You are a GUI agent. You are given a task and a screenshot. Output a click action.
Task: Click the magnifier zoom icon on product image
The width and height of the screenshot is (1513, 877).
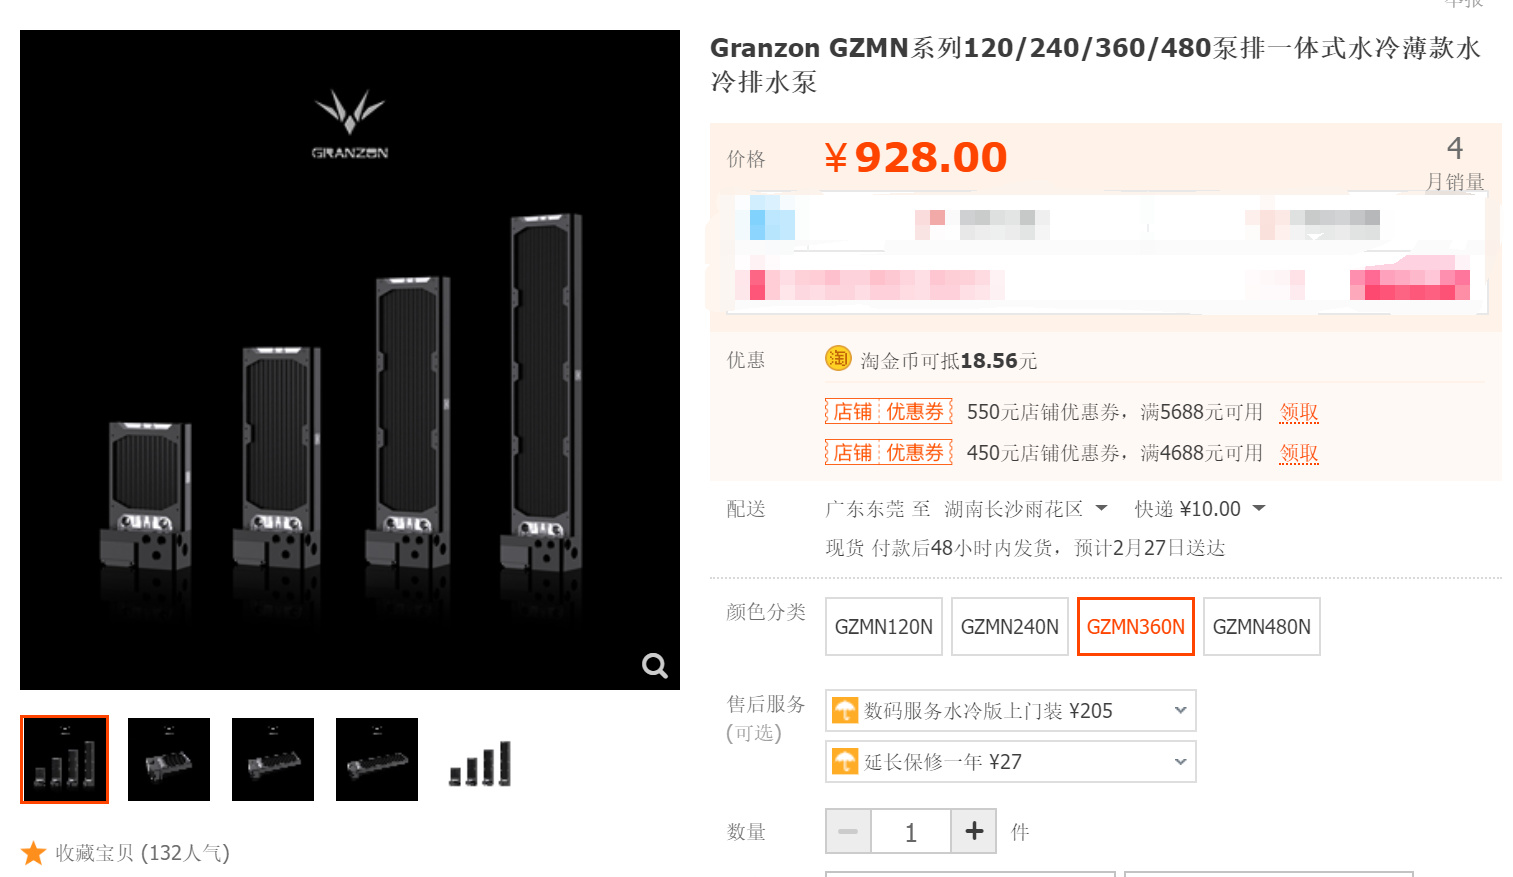655,666
